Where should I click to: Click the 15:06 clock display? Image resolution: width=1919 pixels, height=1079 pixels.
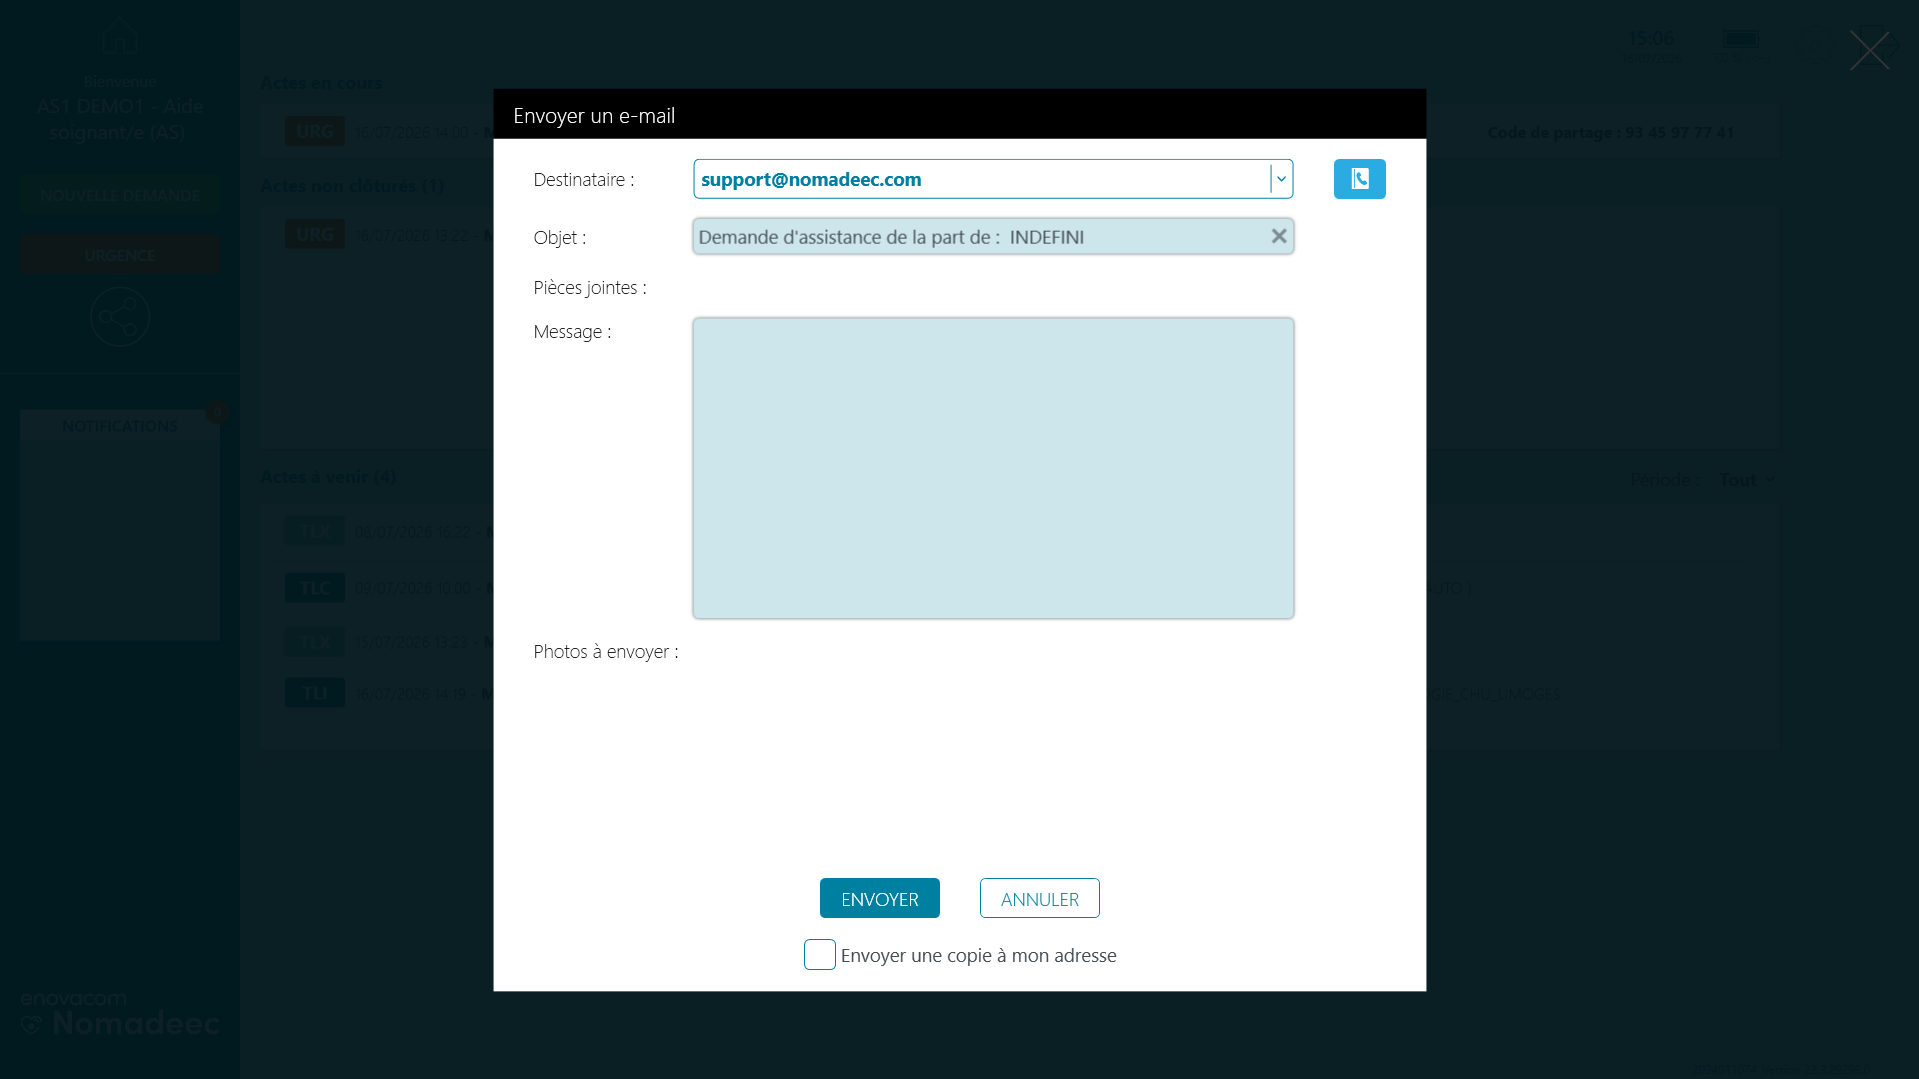[1651, 39]
